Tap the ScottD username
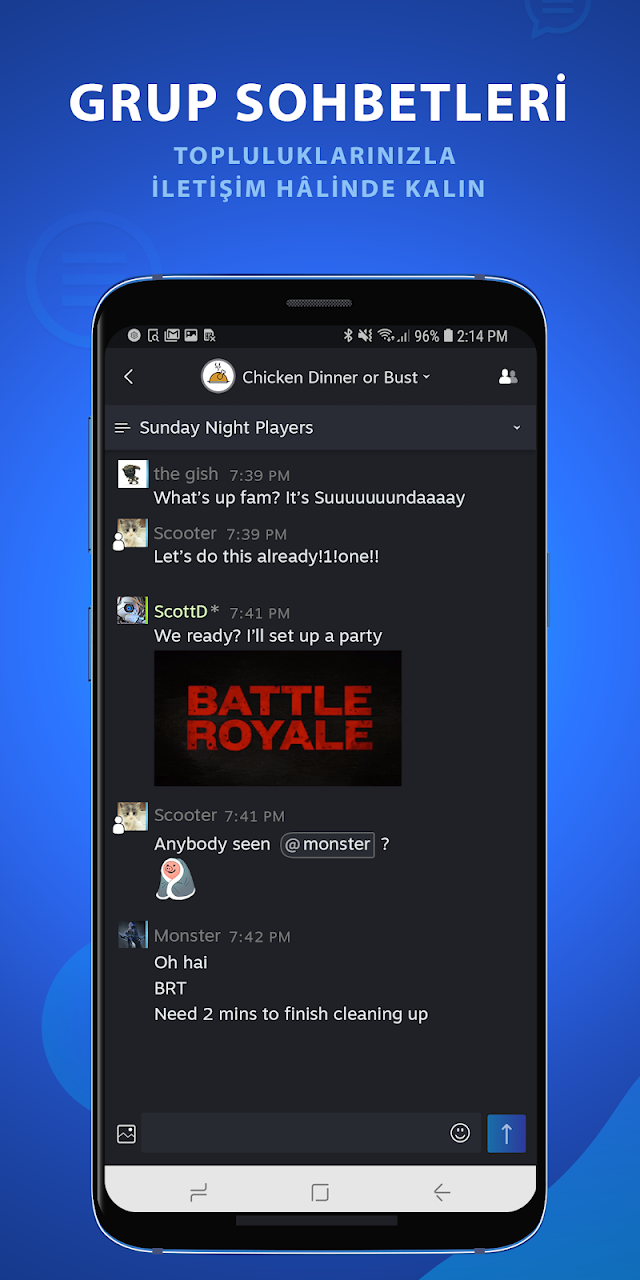This screenshot has width=640, height=1280. [181, 611]
